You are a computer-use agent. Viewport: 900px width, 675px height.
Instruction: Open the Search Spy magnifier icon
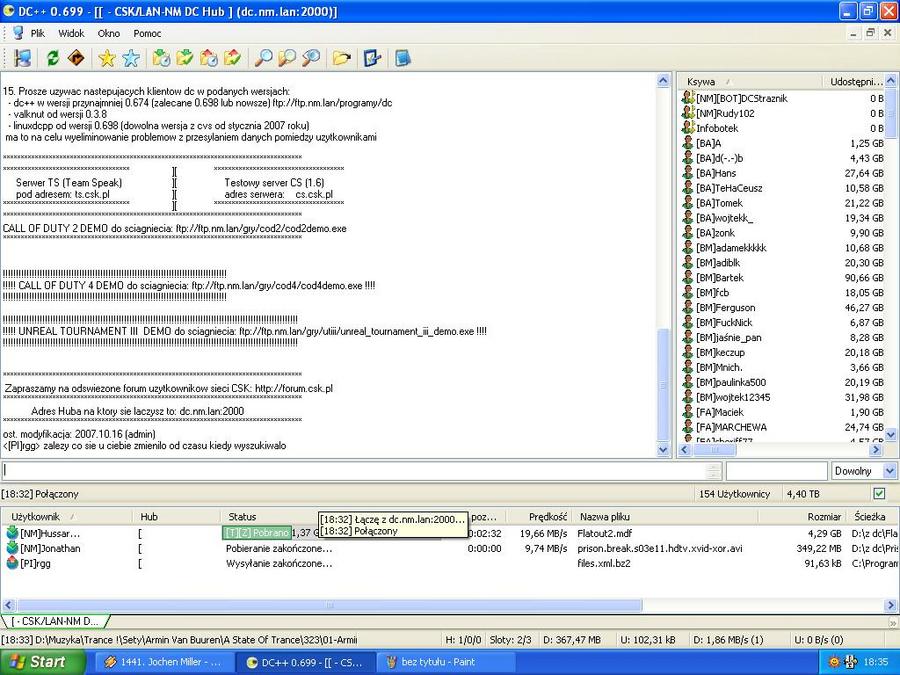pos(311,58)
